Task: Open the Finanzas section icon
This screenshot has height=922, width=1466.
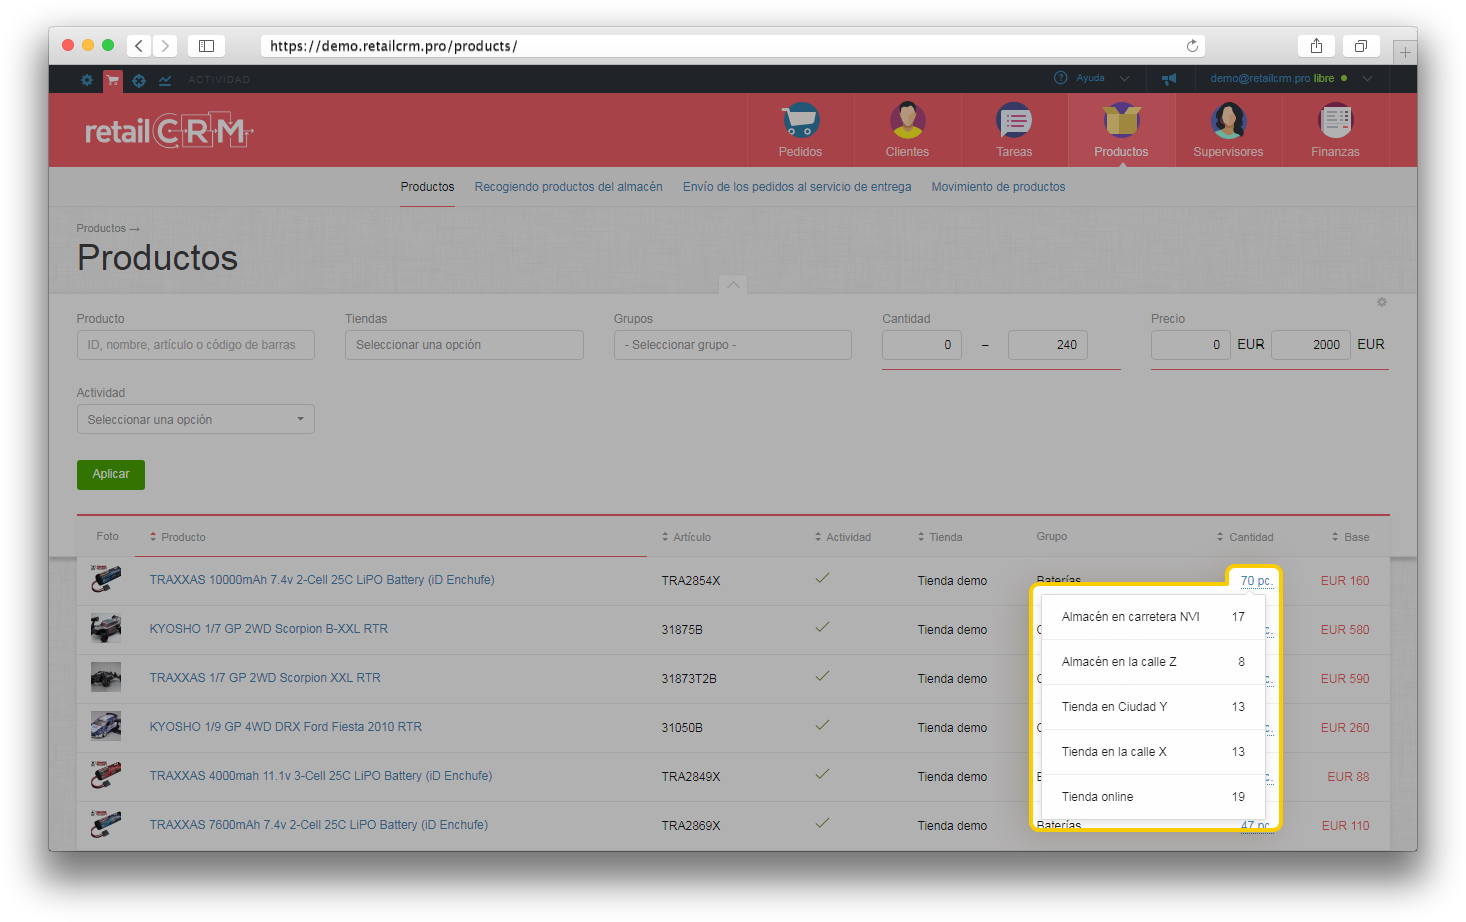Action: click(1335, 121)
